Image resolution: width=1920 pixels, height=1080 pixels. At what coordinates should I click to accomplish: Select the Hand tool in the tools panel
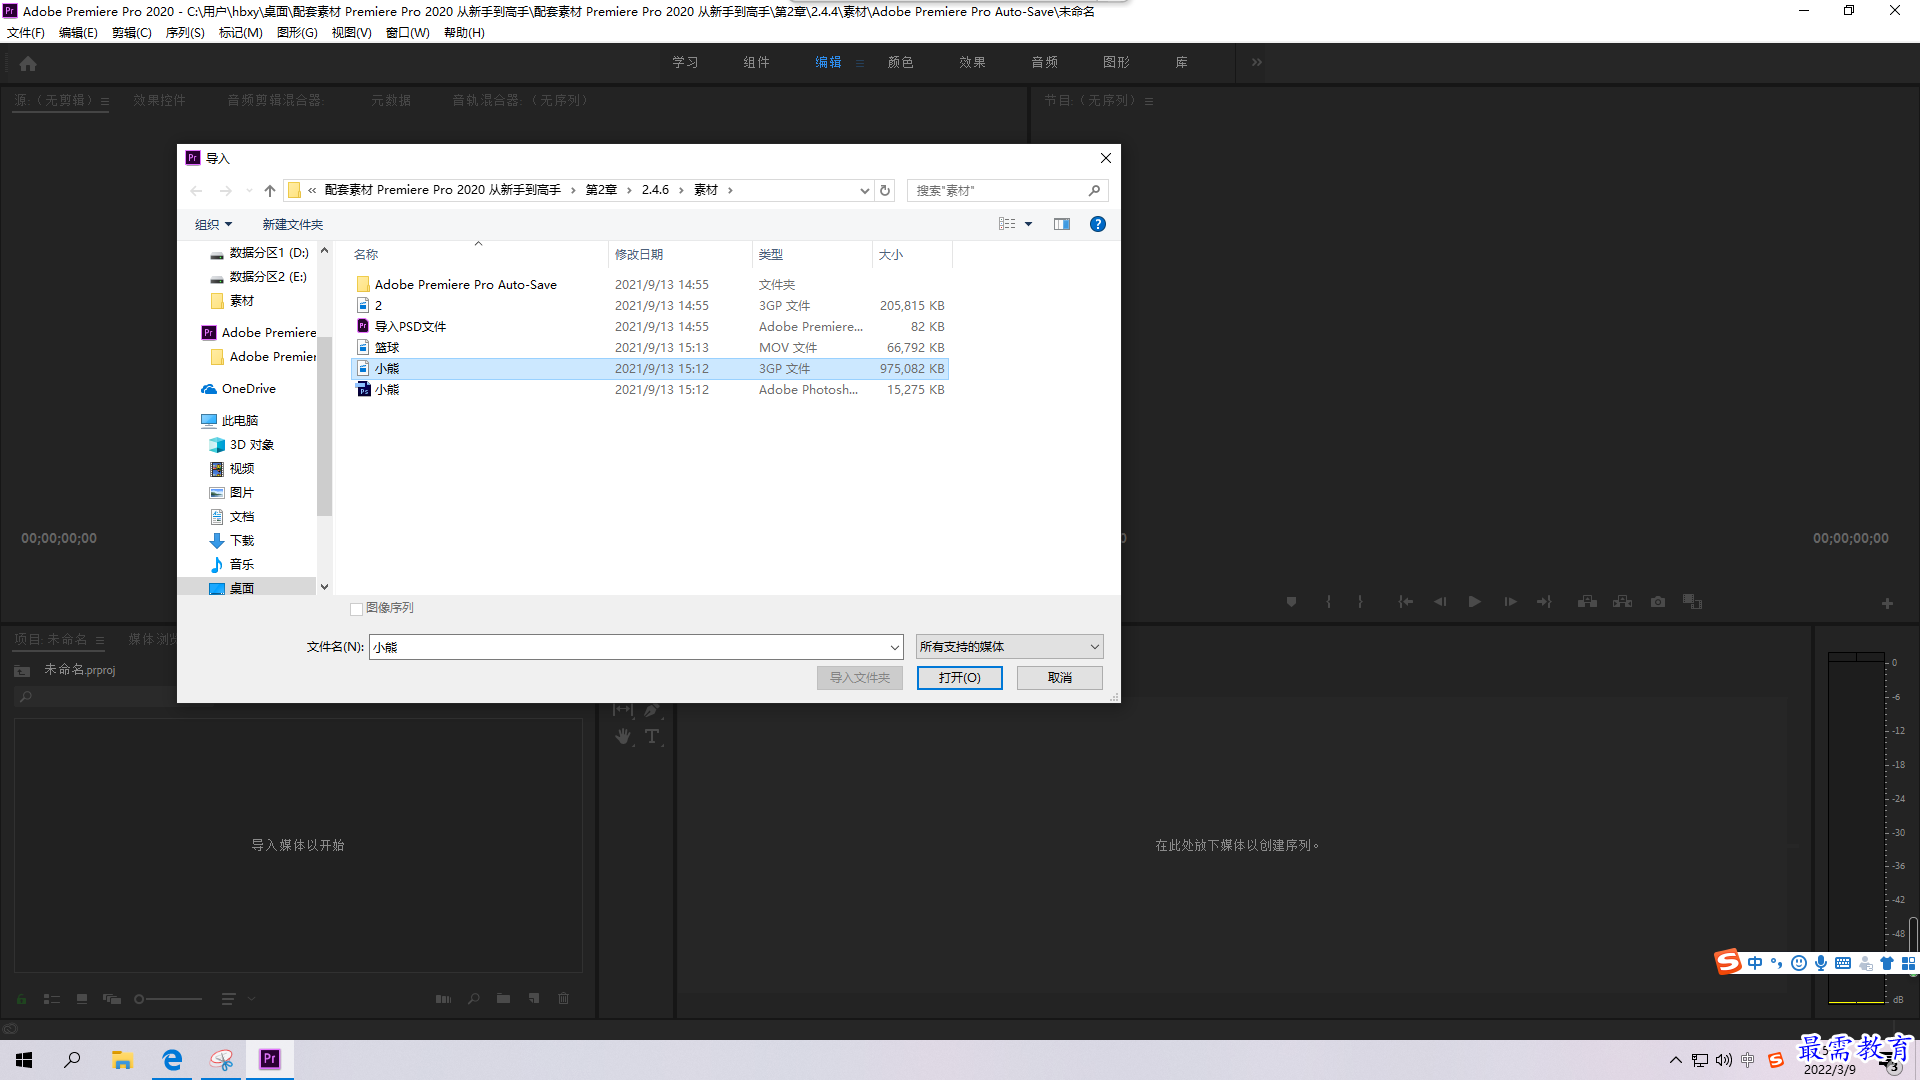[623, 737]
